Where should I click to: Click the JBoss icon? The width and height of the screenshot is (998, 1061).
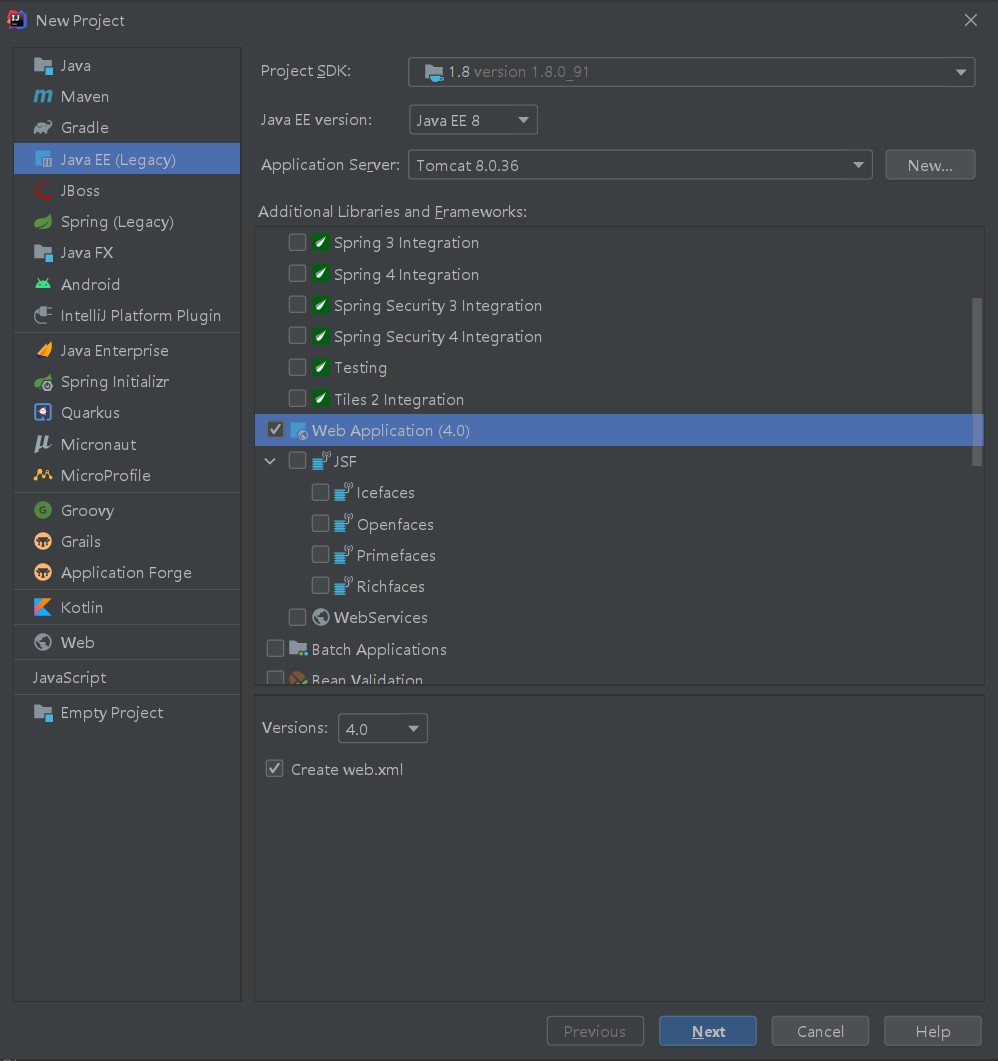tap(43, 190)
